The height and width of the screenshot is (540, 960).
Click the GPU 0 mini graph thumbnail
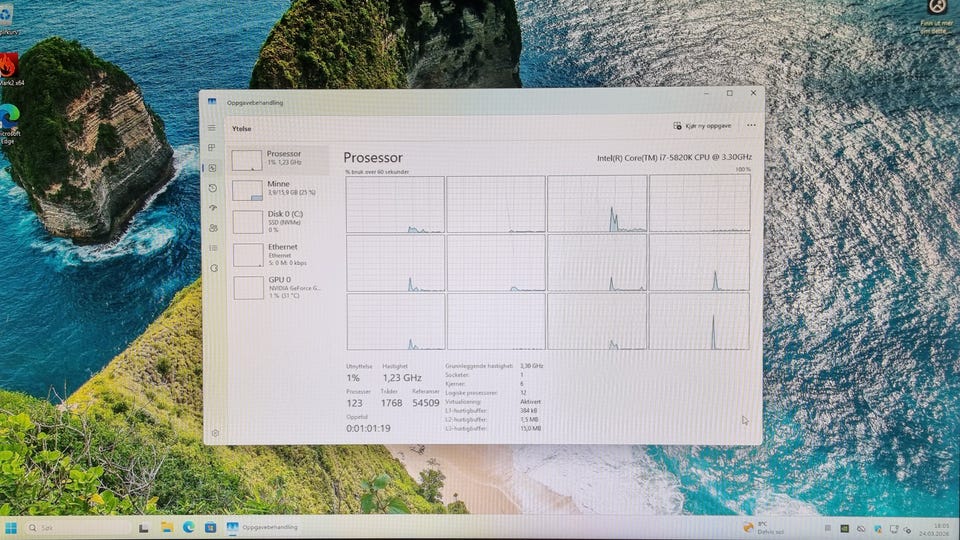coord(249,288)
